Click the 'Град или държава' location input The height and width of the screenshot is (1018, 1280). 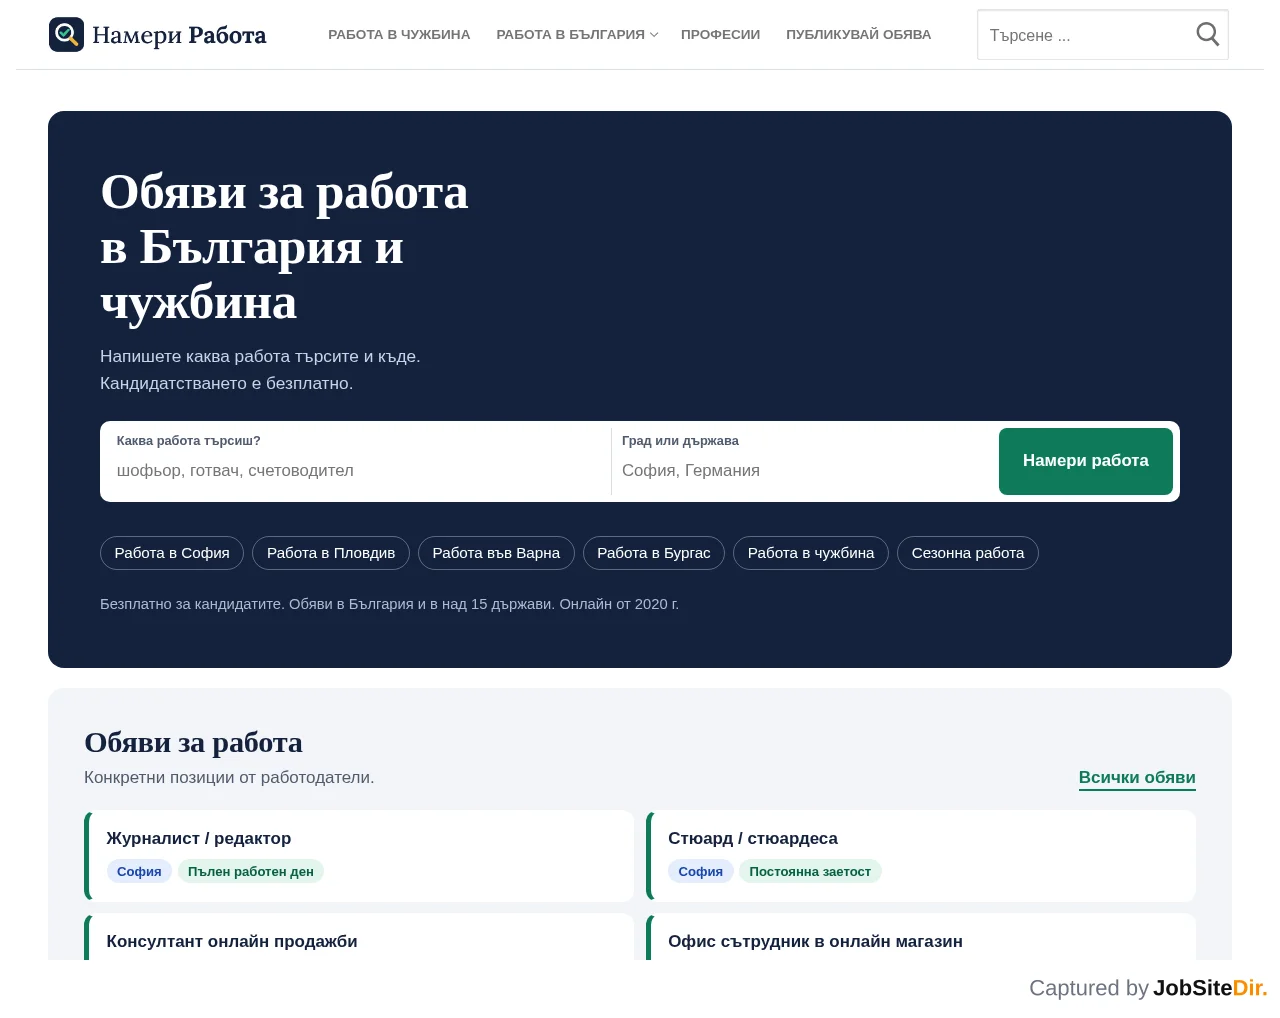click(802, 470)
